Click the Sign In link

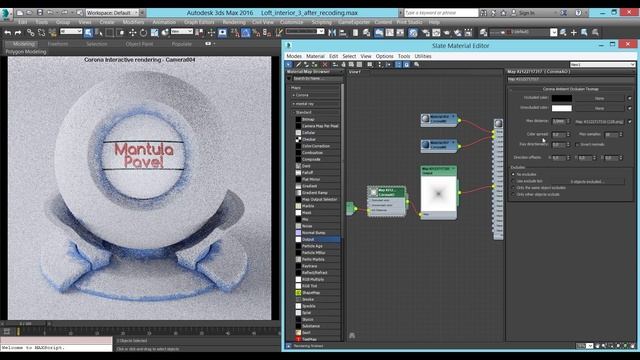click(x=526, y=13)
